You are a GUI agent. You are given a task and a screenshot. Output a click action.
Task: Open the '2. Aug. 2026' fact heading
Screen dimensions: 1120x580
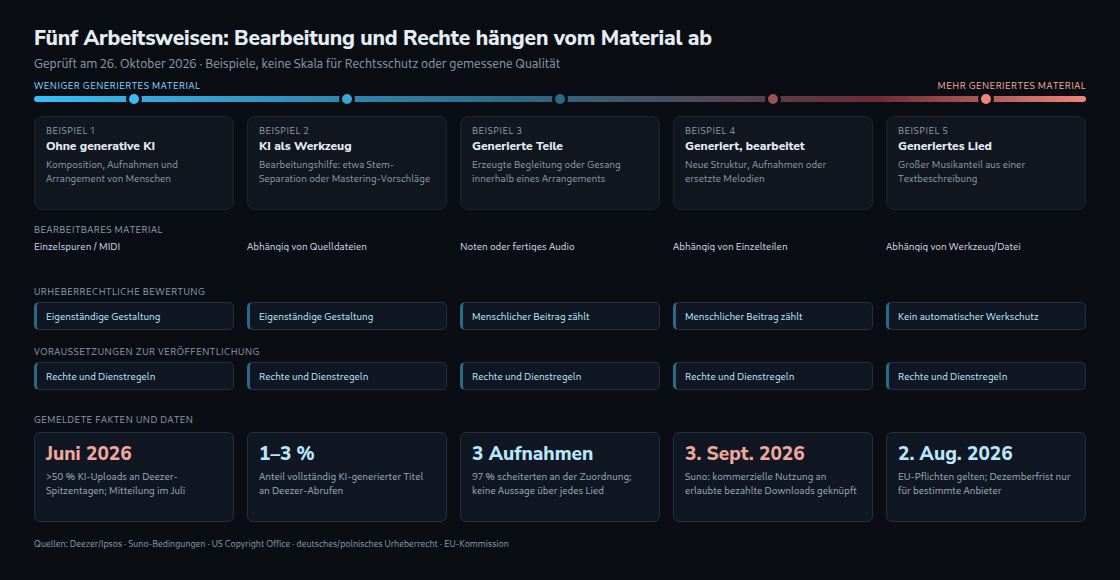pyautogui.click(x=955, y=454)
